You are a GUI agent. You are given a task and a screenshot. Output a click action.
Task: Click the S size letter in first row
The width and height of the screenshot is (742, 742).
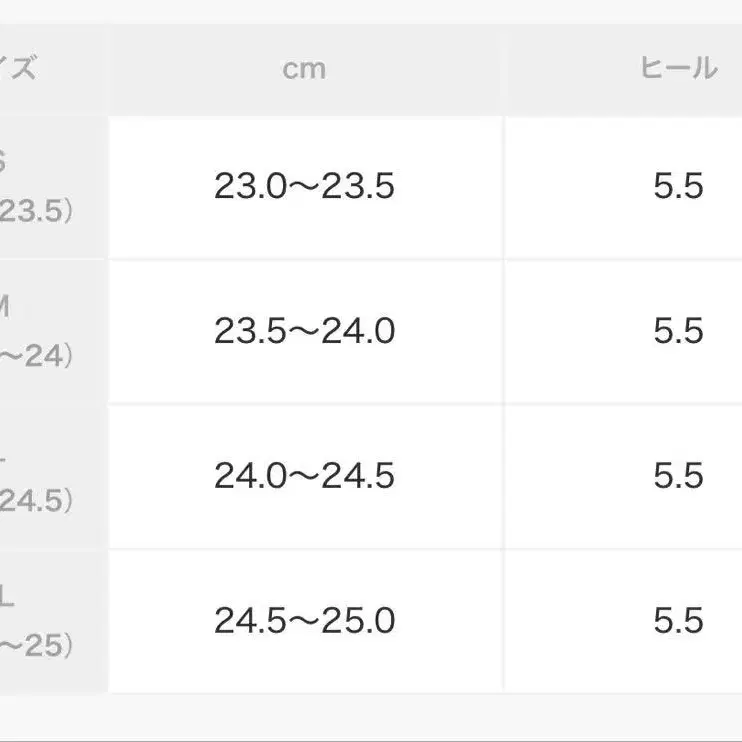click(x=4, y=163)
